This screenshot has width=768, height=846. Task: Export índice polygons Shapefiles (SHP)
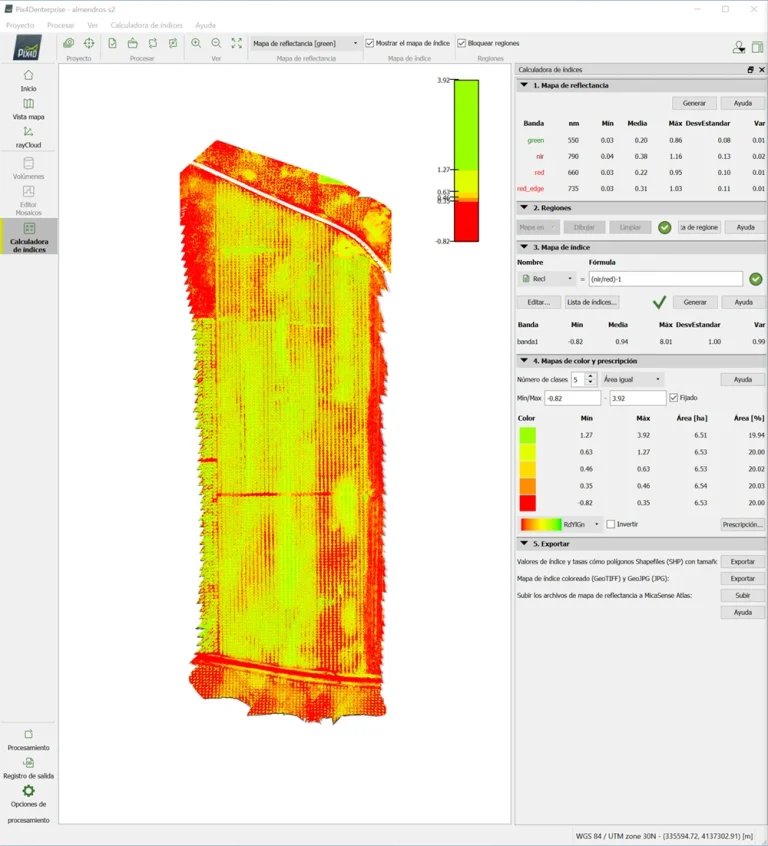tap(743, 562)
